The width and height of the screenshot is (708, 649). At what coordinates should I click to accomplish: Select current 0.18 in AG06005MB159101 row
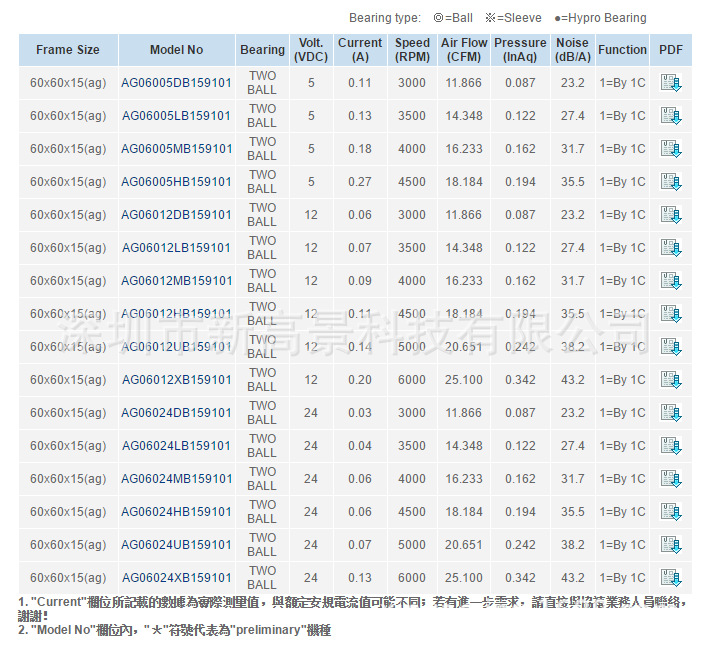[x=360, y=149]
